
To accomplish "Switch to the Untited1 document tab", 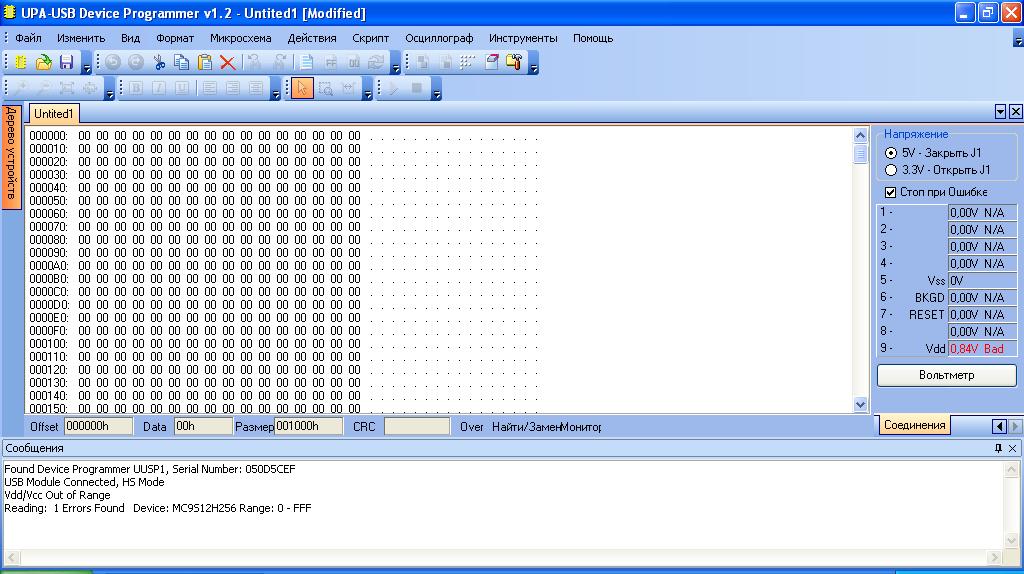I will 54,114.
